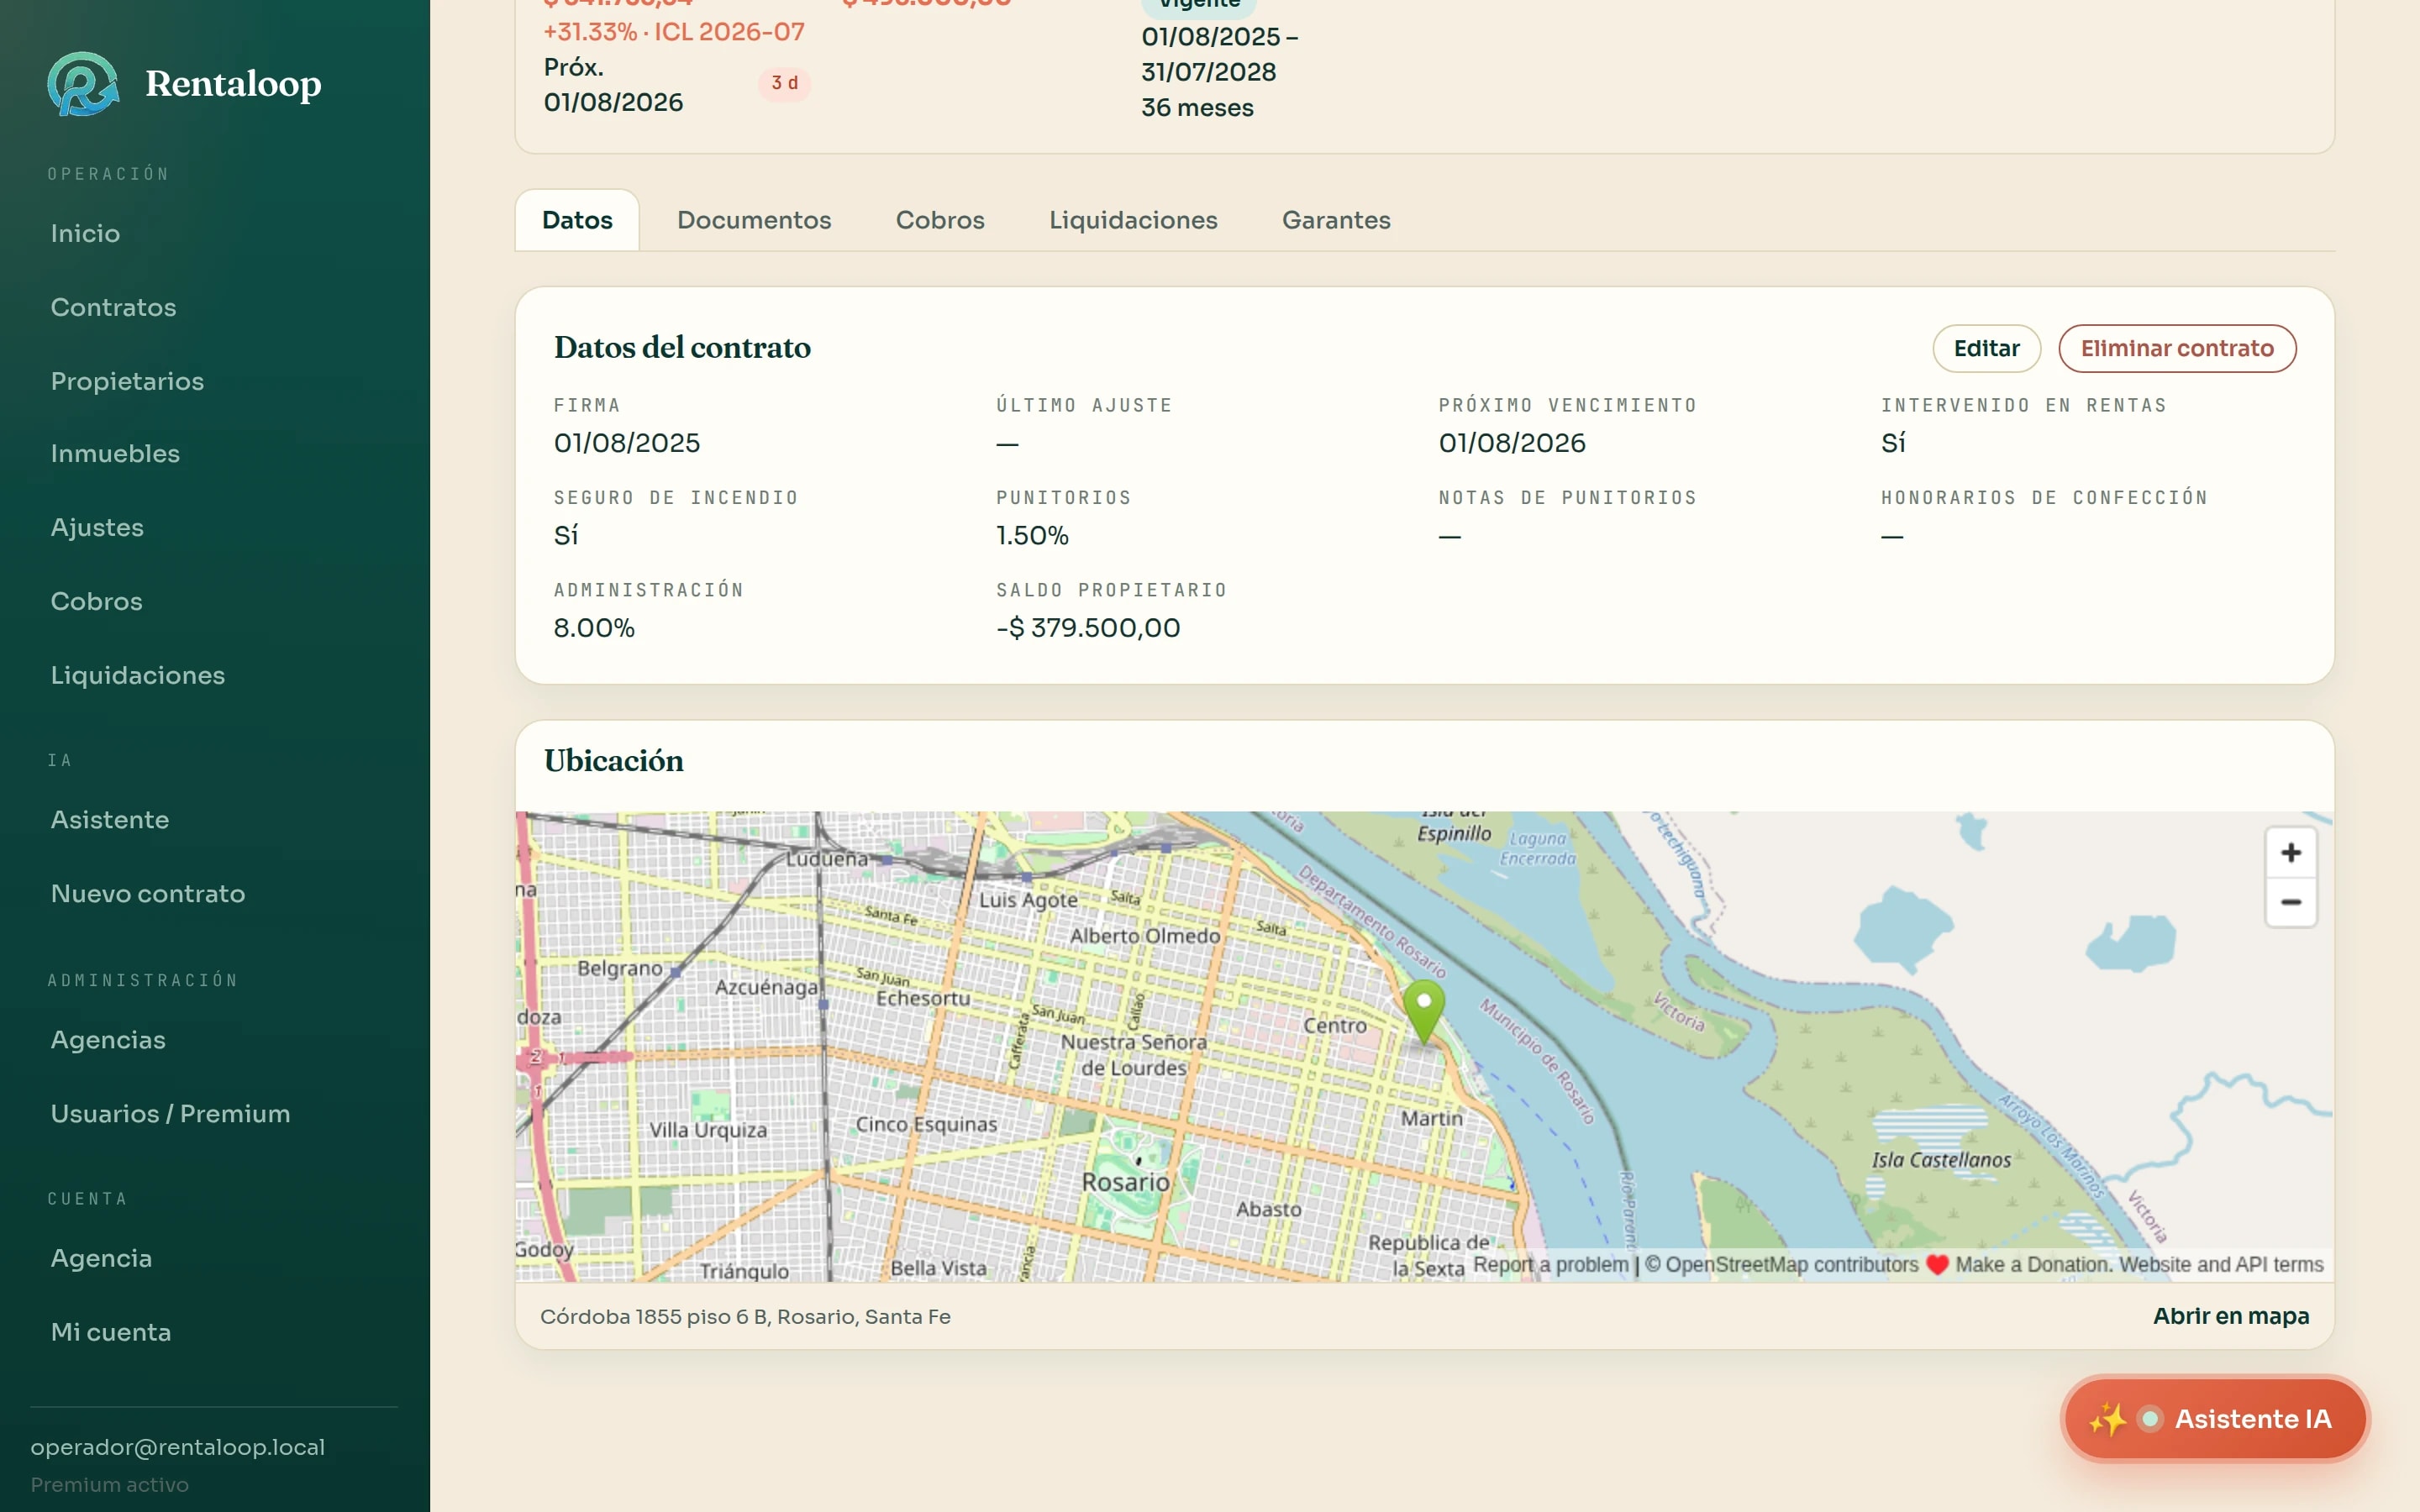Click Eliminar contrato button

(x=2177, y=349)
